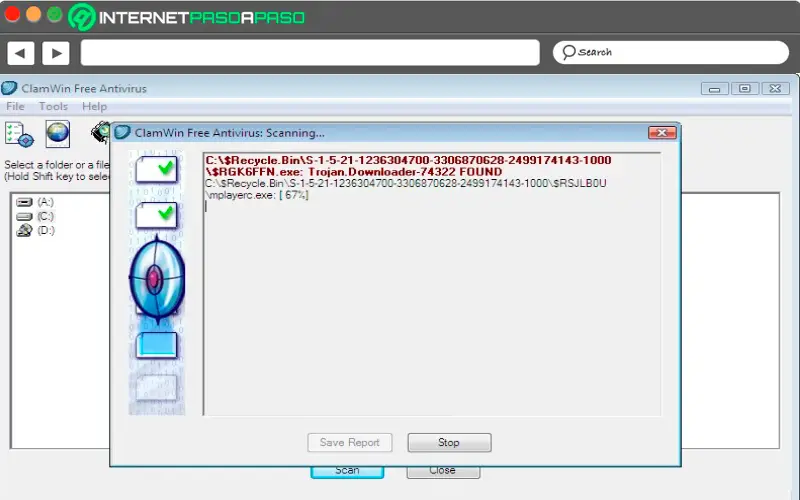The height and width of the screenshot is (500, 800).
Task: Minimize the main ClamWin window
Action: [x=714, y=89]
